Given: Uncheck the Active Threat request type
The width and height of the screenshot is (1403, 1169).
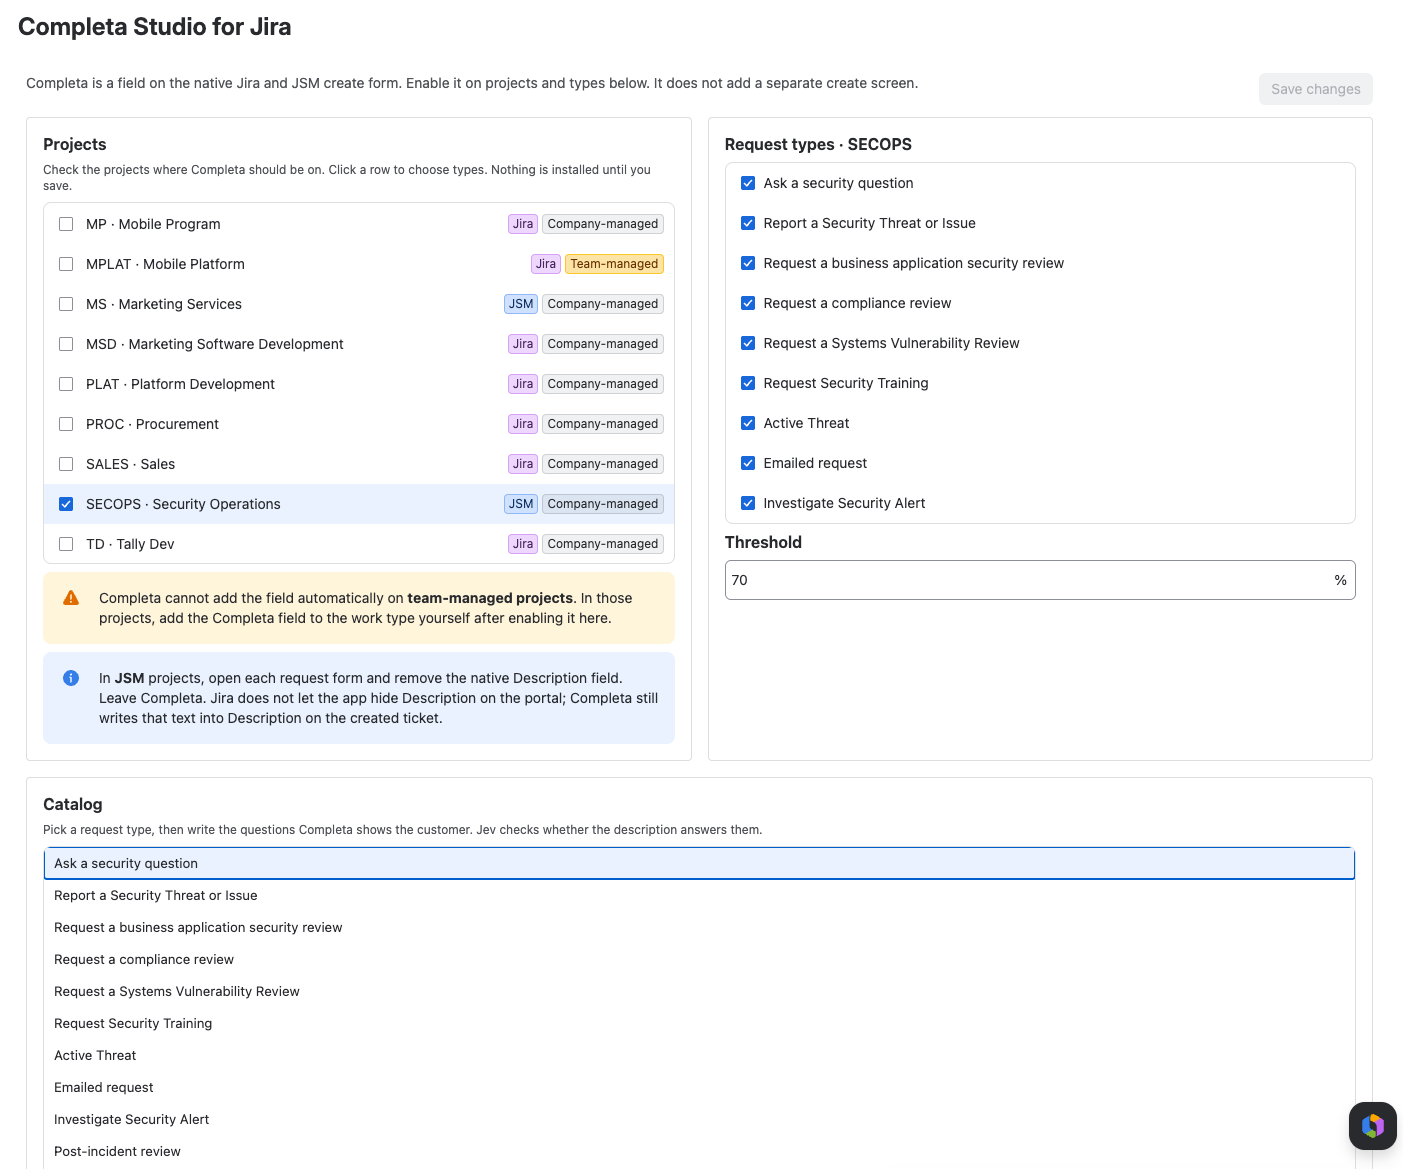Looking at the screenshot, I should tap(748, 423).
